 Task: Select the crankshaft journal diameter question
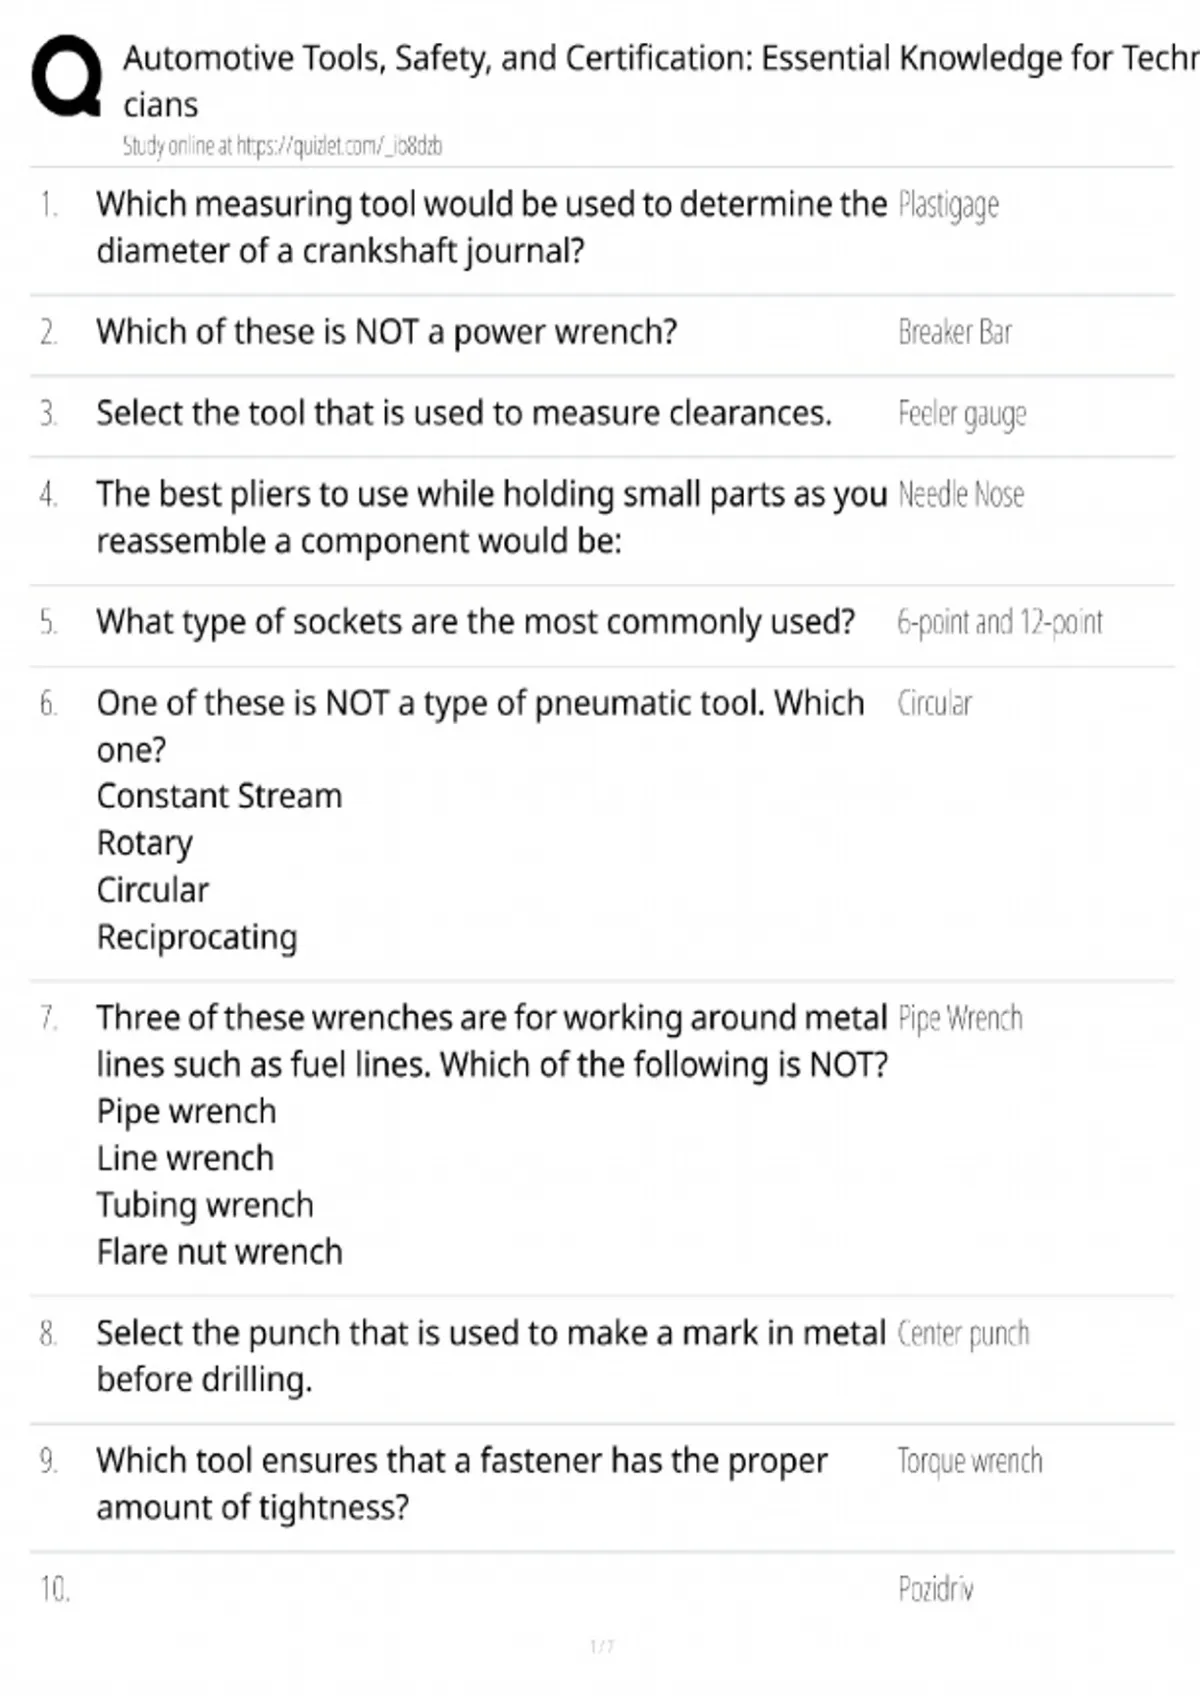(491, 227)
